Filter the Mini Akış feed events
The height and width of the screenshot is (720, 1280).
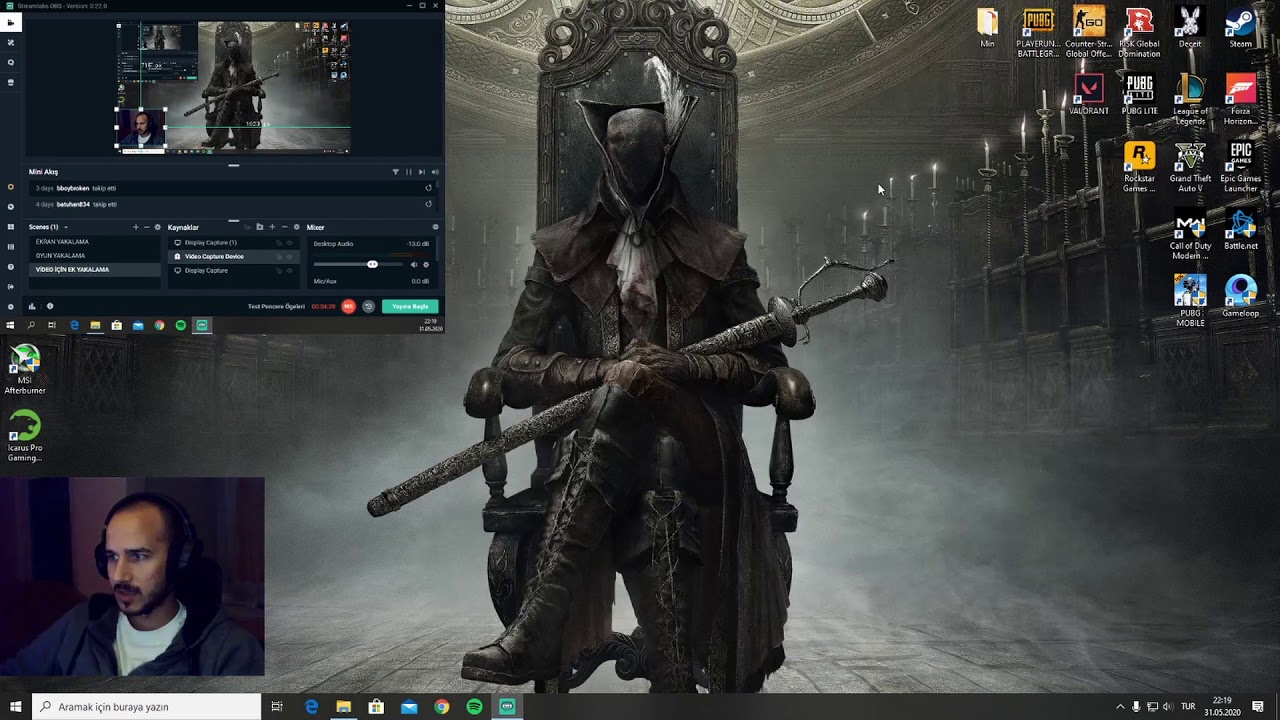396,172
